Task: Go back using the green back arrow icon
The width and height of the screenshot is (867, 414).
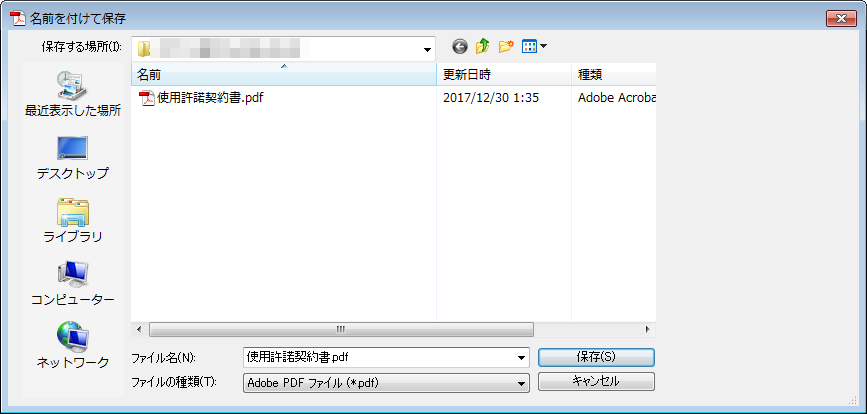Action: pyautogui.click(x=459, y=47)
